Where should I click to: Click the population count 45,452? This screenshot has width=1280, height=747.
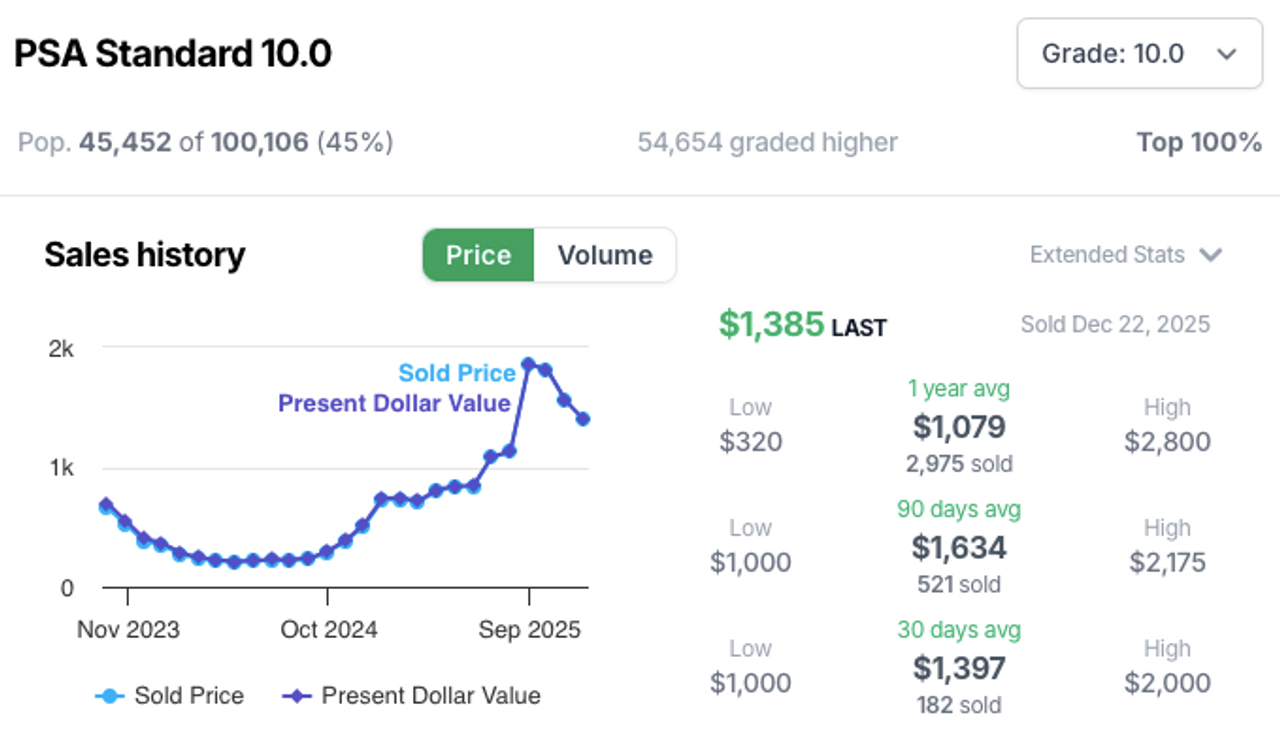(125, 143)
